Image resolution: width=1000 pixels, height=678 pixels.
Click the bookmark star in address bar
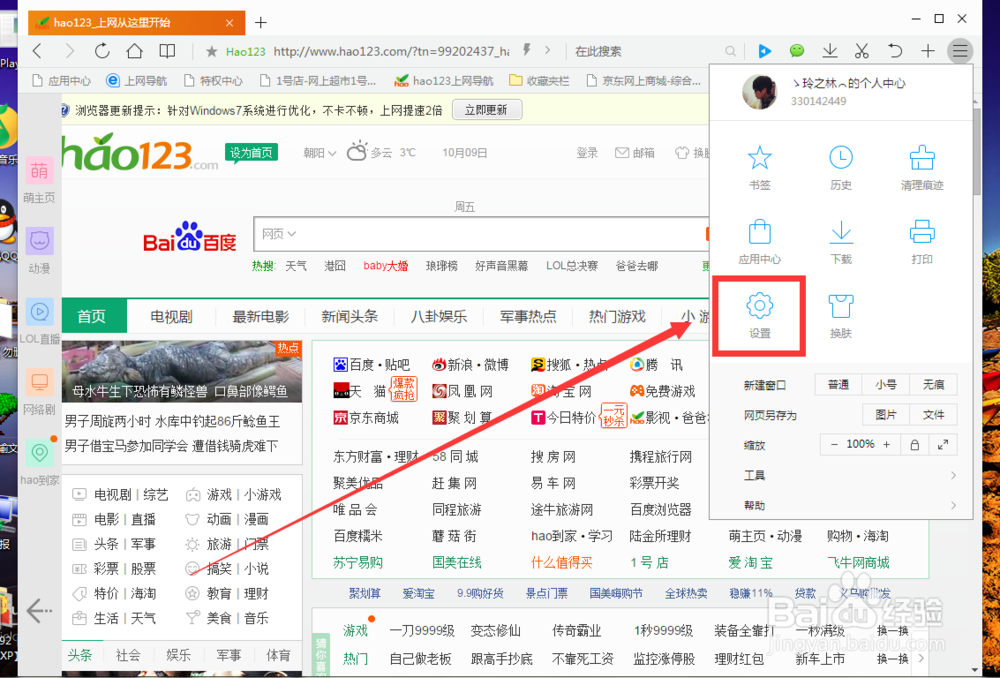[x=212, y=52]
